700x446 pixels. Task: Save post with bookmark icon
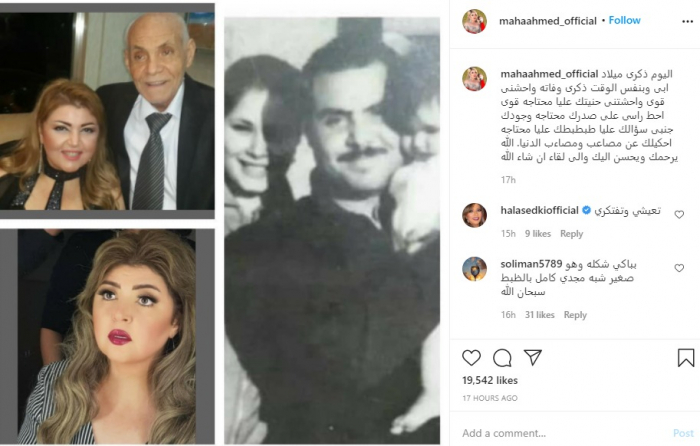[686, 358]
